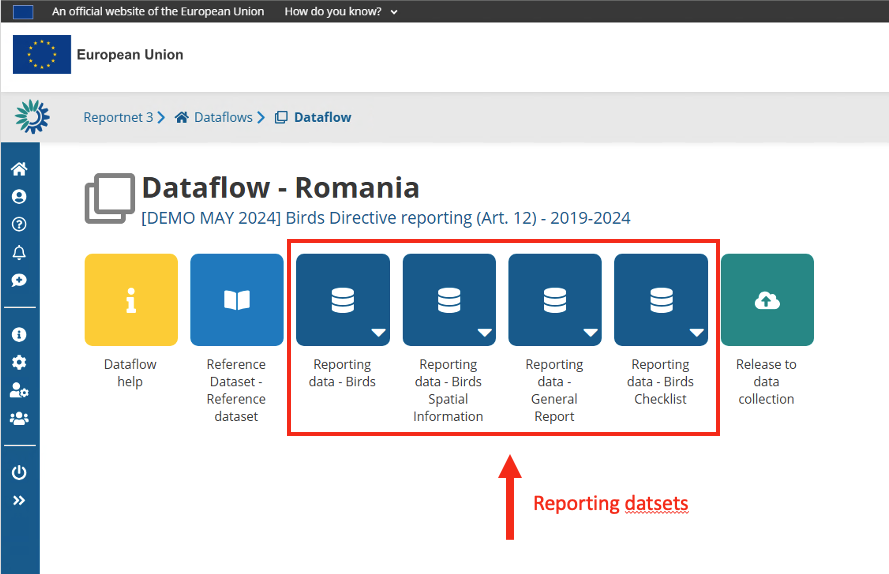Open Reference Dataset book tile
The height and width of the screenshot is (574, 889).
pyautogui.click(x=236, y=299)
